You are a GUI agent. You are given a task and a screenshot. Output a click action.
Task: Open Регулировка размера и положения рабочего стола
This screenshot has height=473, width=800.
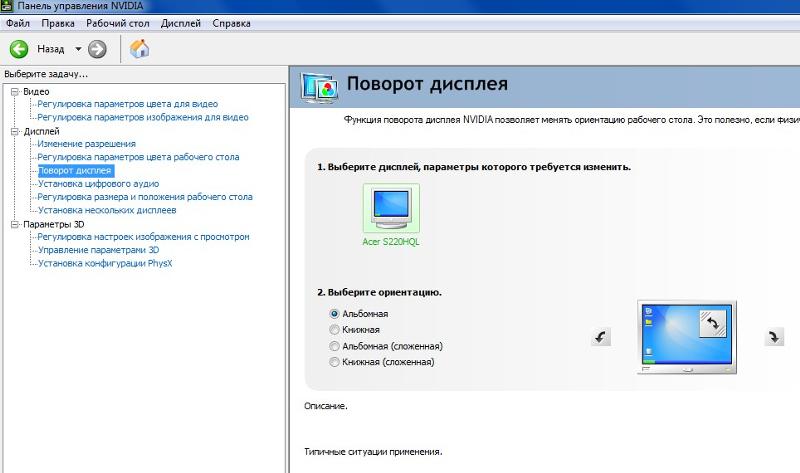(x=145, y=197)
